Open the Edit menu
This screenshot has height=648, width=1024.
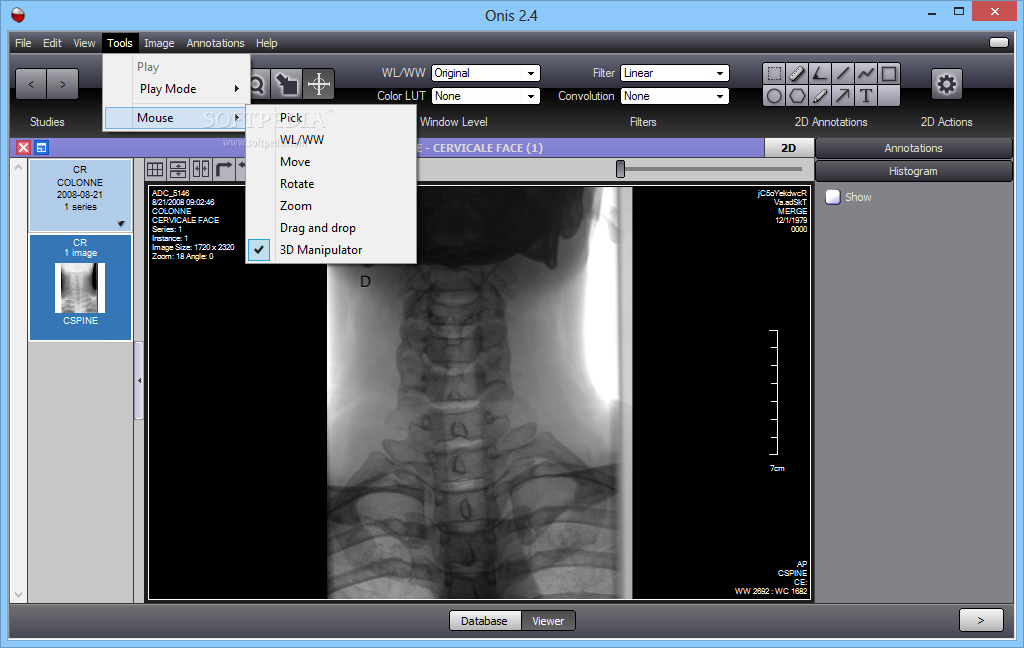[52, 43]
